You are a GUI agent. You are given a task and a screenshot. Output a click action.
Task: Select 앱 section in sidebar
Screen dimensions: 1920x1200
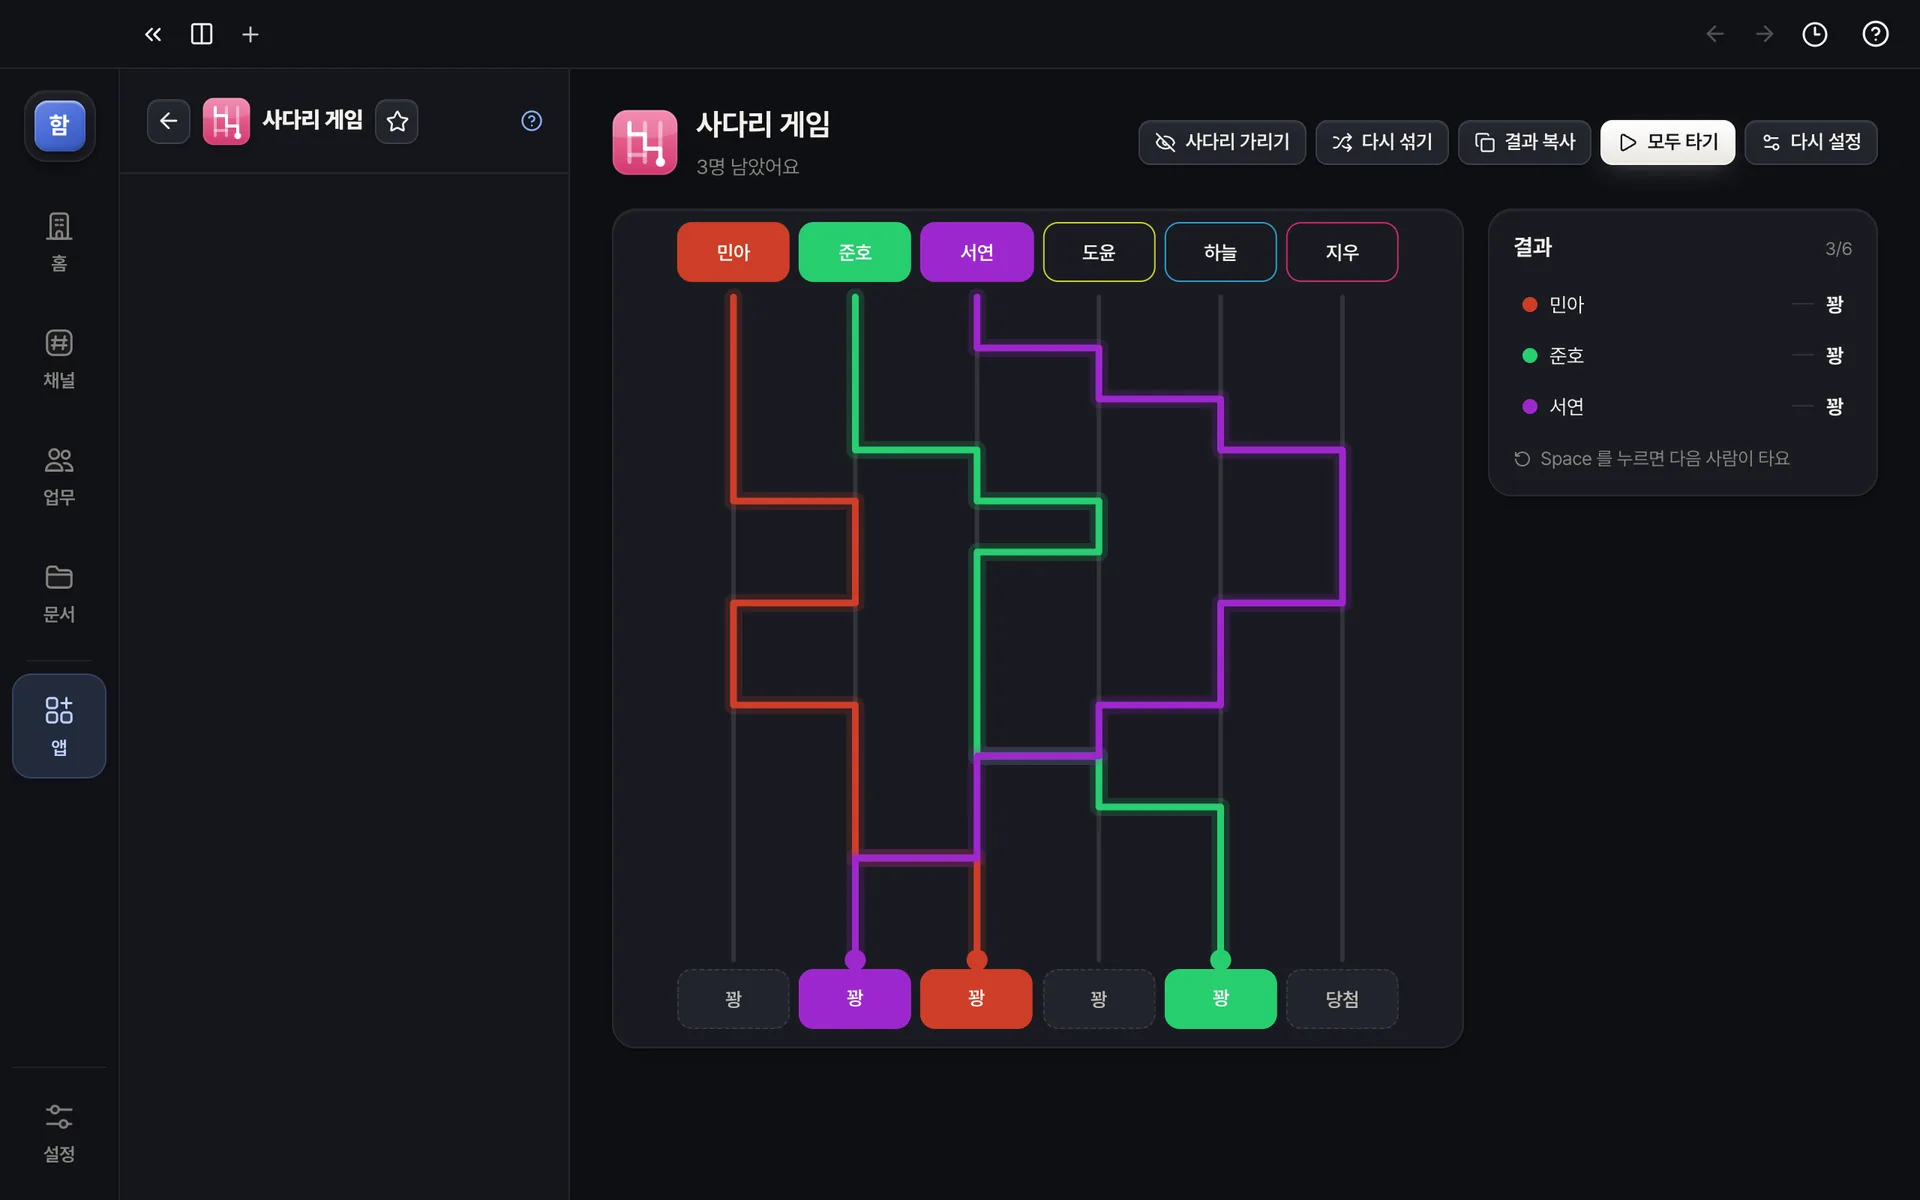[x=59, y=726]
